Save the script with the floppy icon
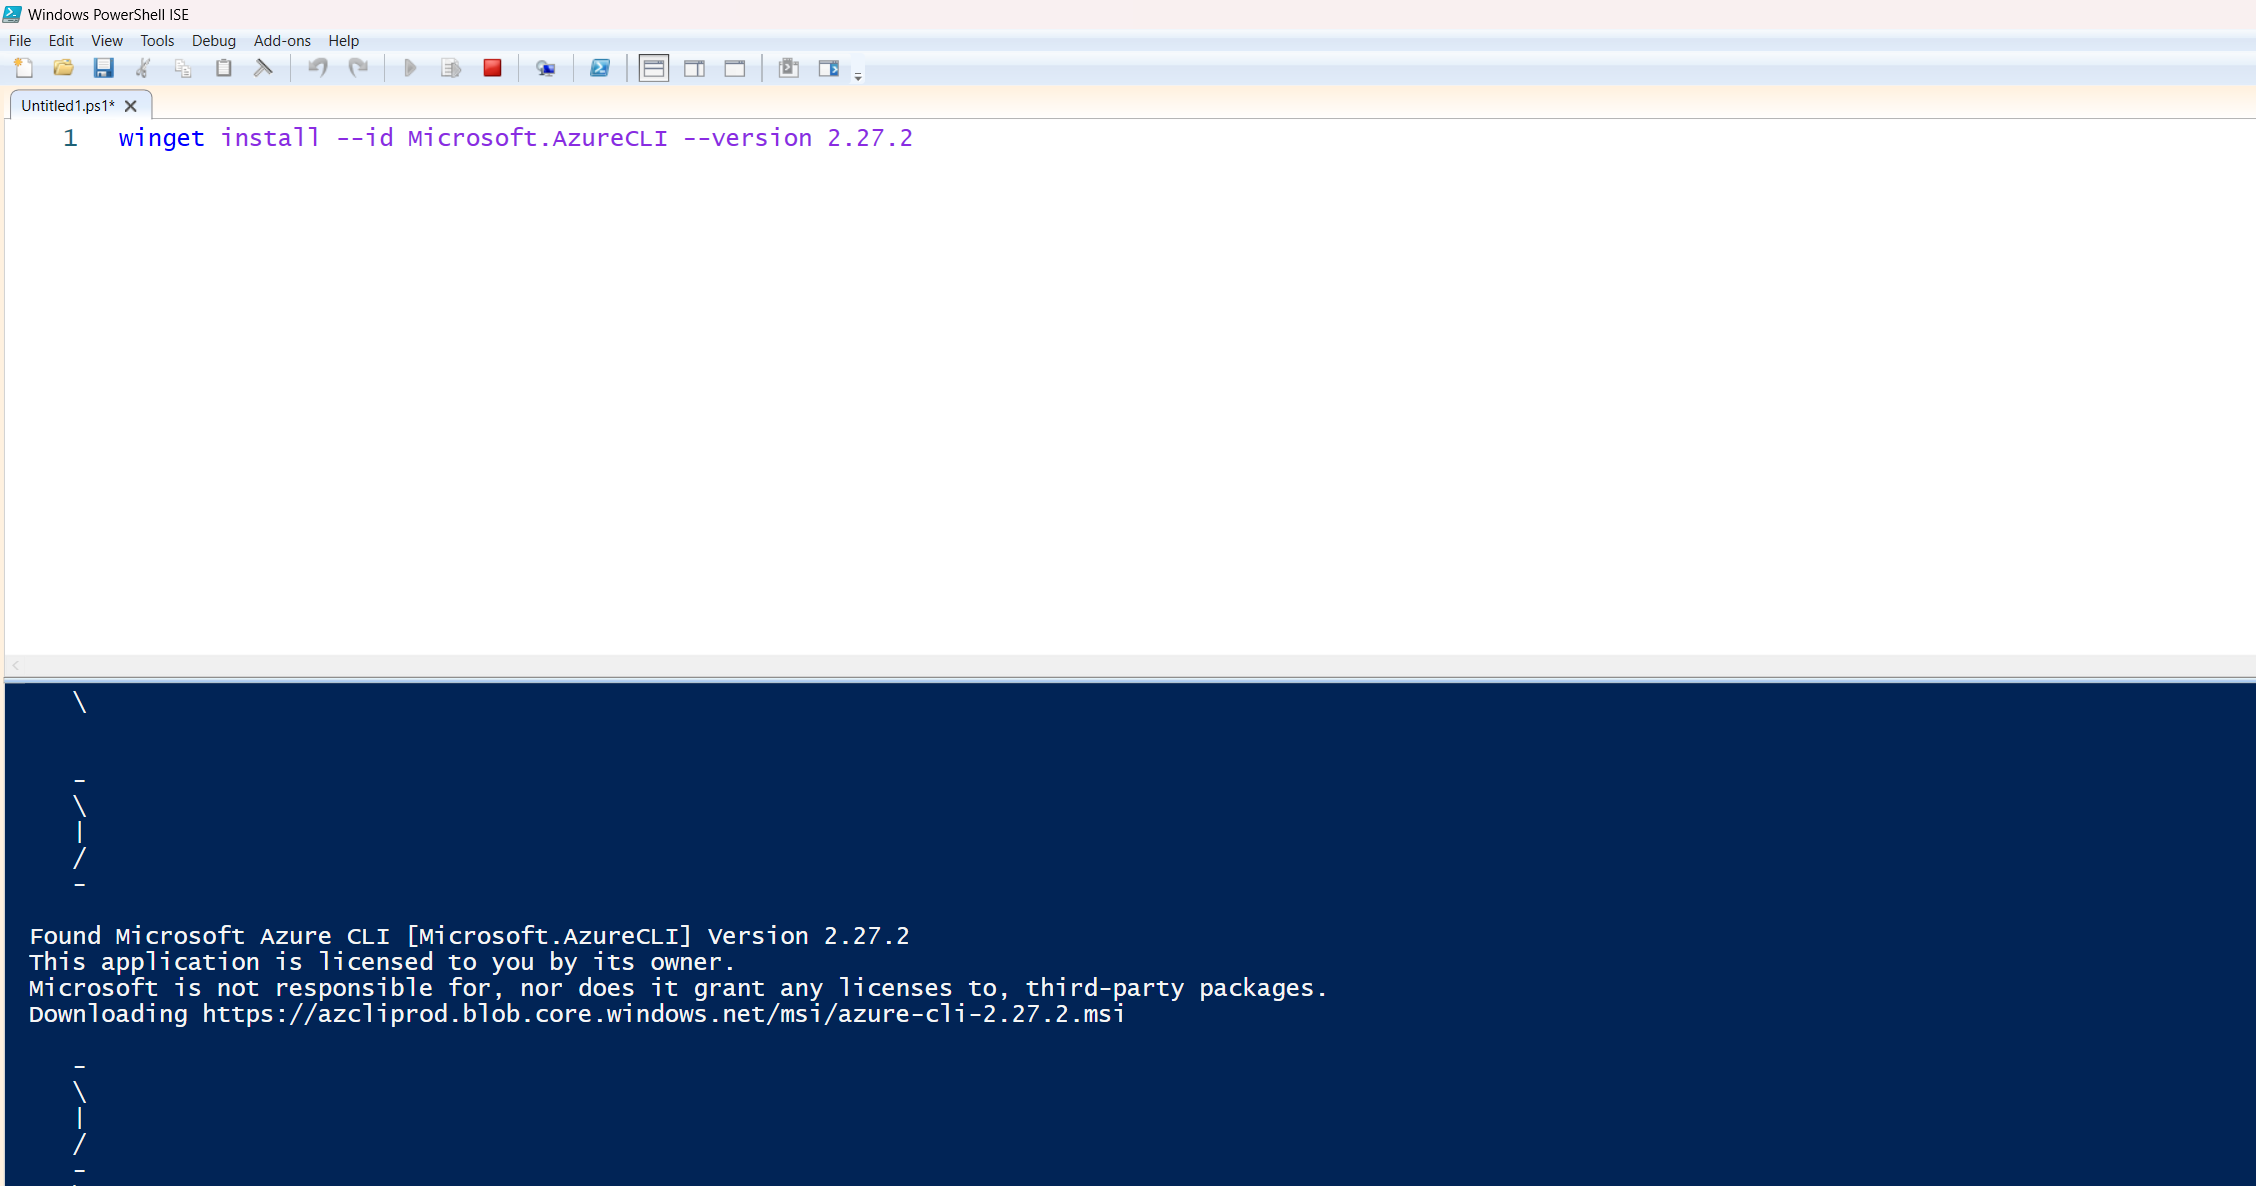The height and width of the screenshot is (1186, 2256). pyautogui.click(x=103, y=68)
